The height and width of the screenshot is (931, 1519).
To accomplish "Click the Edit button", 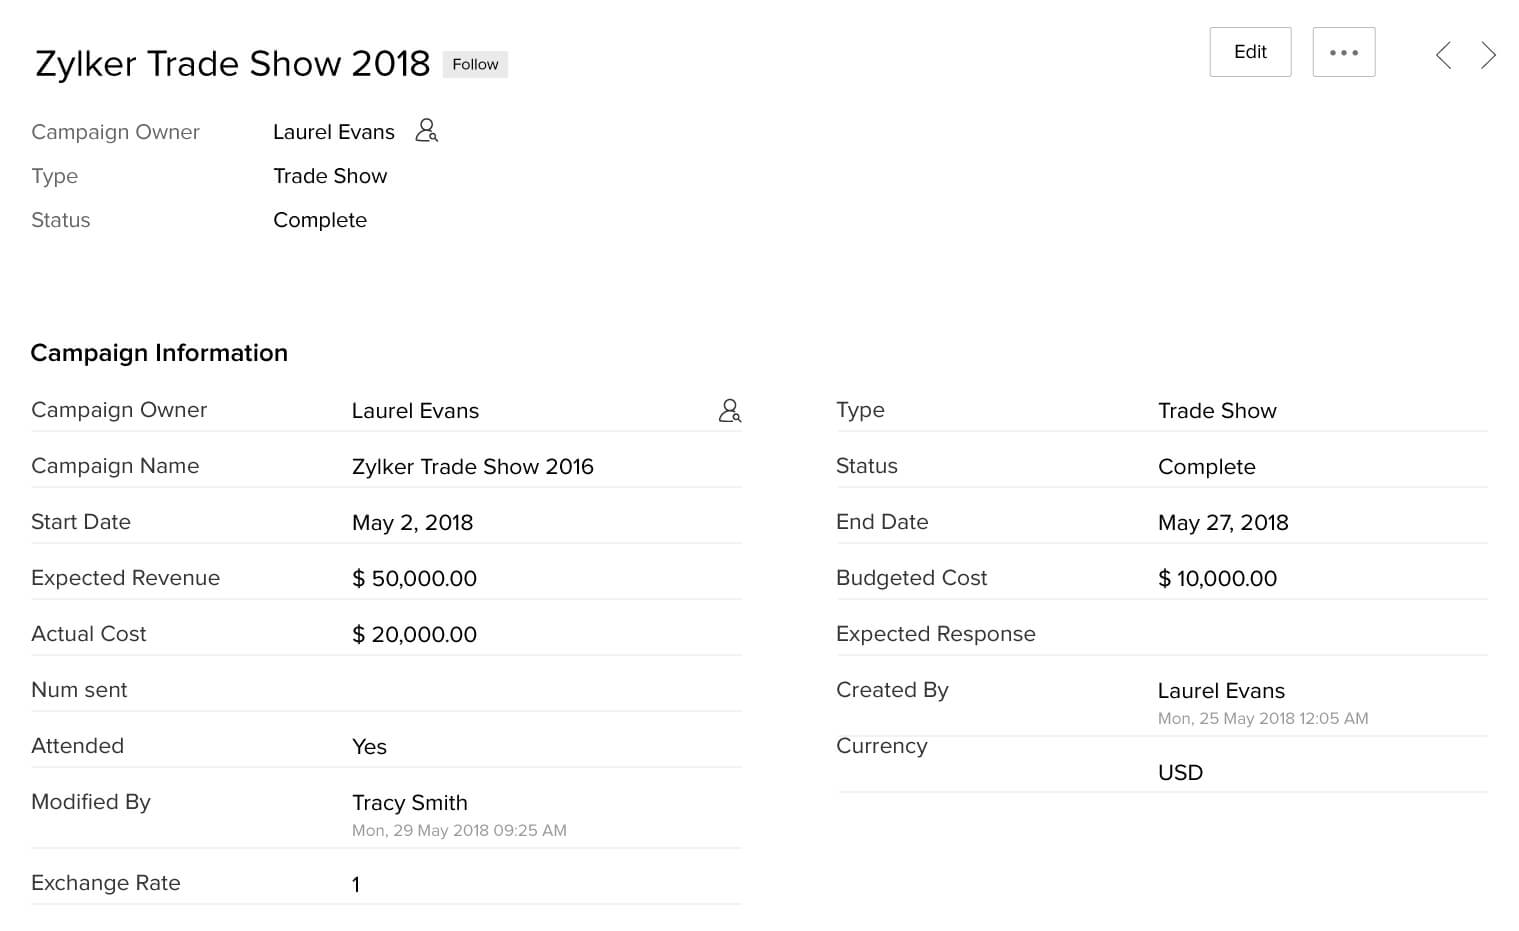I will click(1250, 52).
